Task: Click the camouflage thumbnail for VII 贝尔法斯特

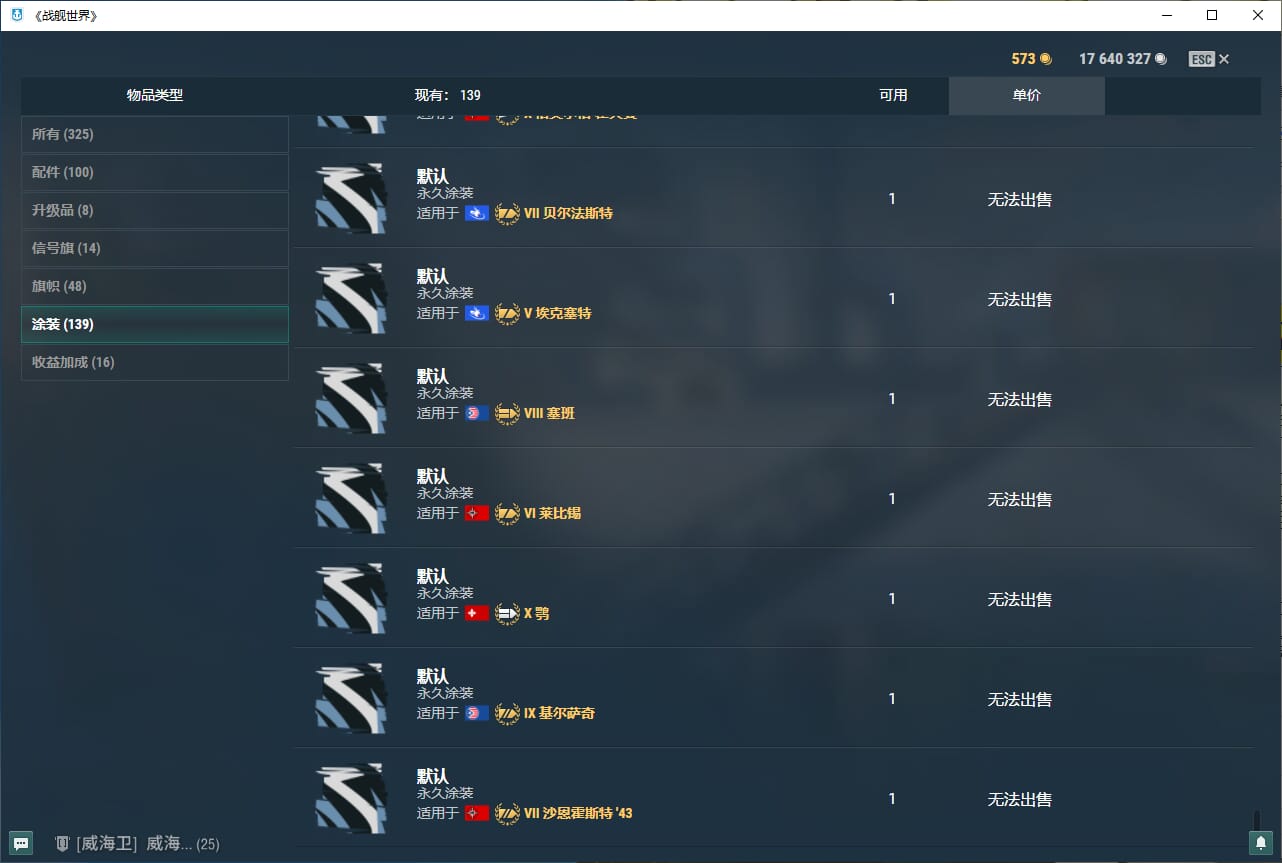Action: [x=351, y=199]
